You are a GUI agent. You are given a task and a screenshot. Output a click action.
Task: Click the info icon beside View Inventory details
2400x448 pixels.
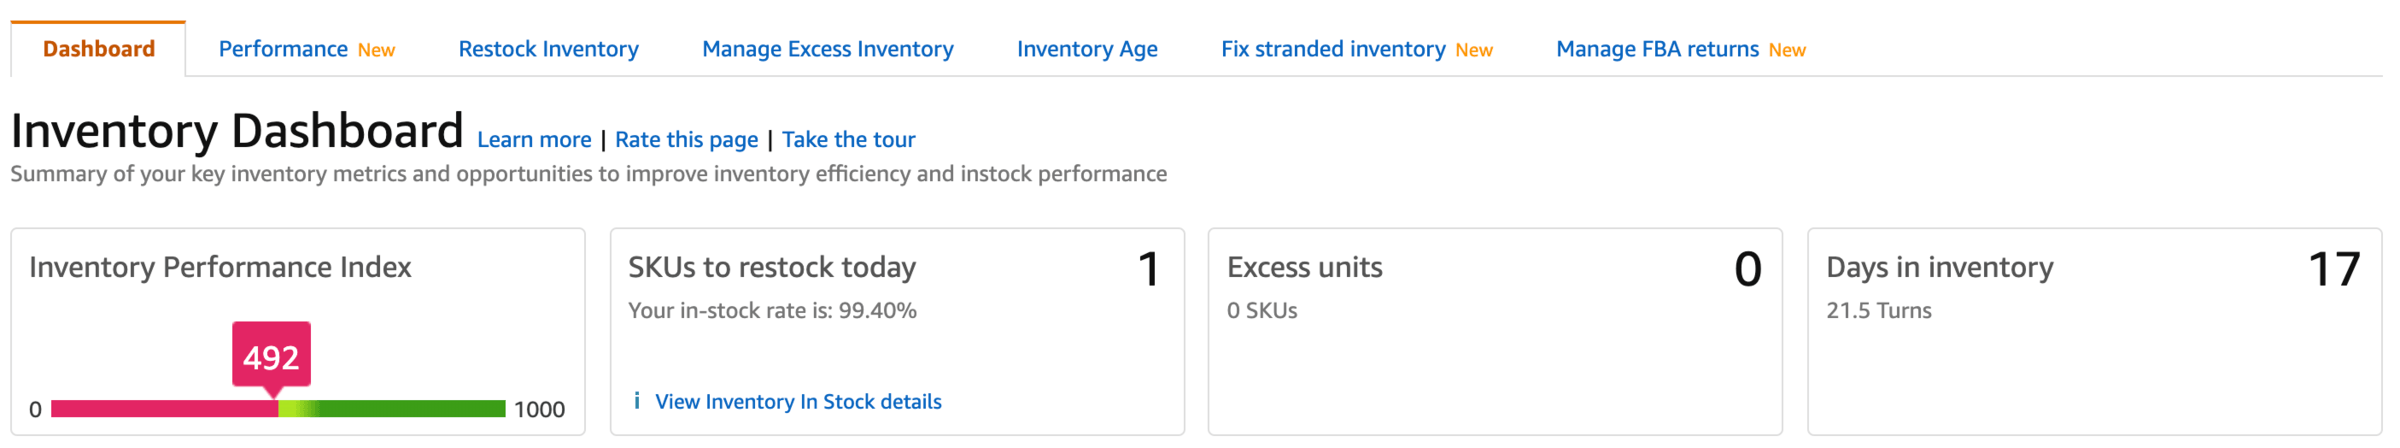coord(637,401)
